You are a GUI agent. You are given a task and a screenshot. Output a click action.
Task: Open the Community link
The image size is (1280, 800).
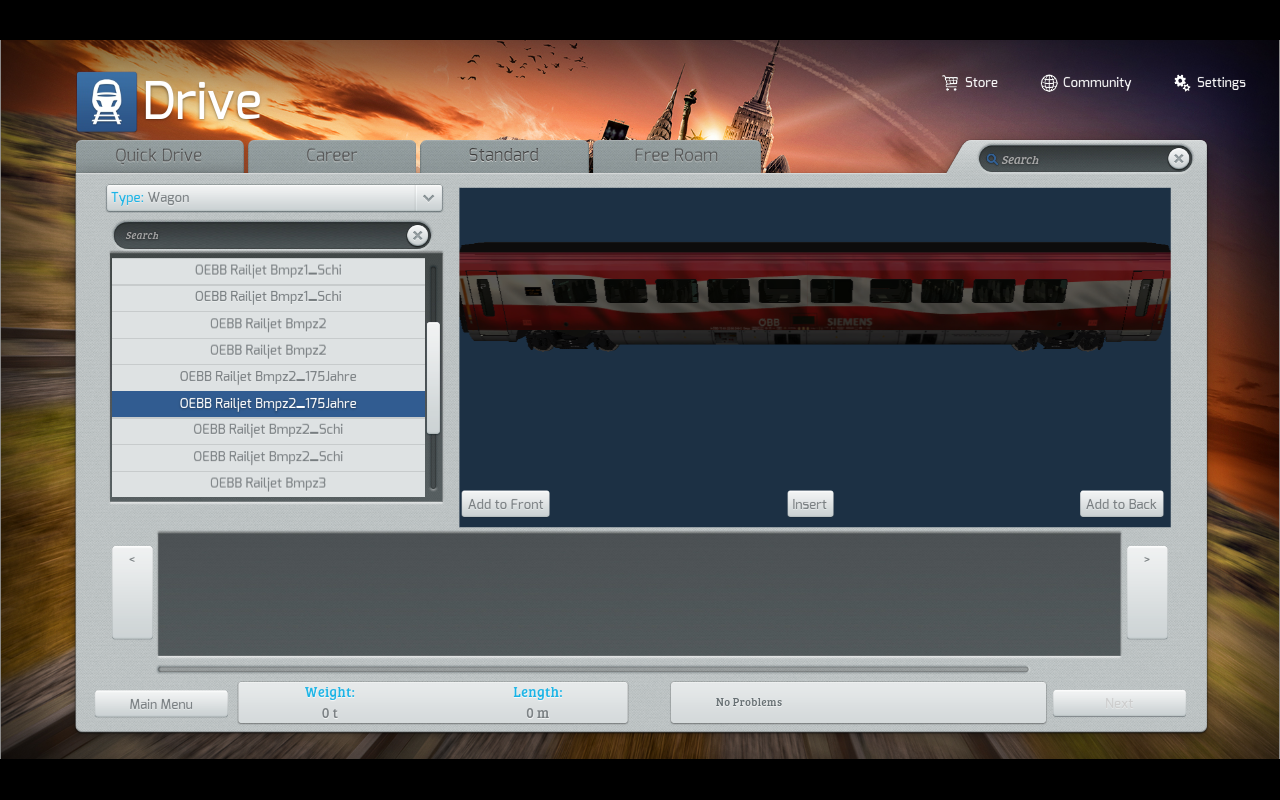1086,83
